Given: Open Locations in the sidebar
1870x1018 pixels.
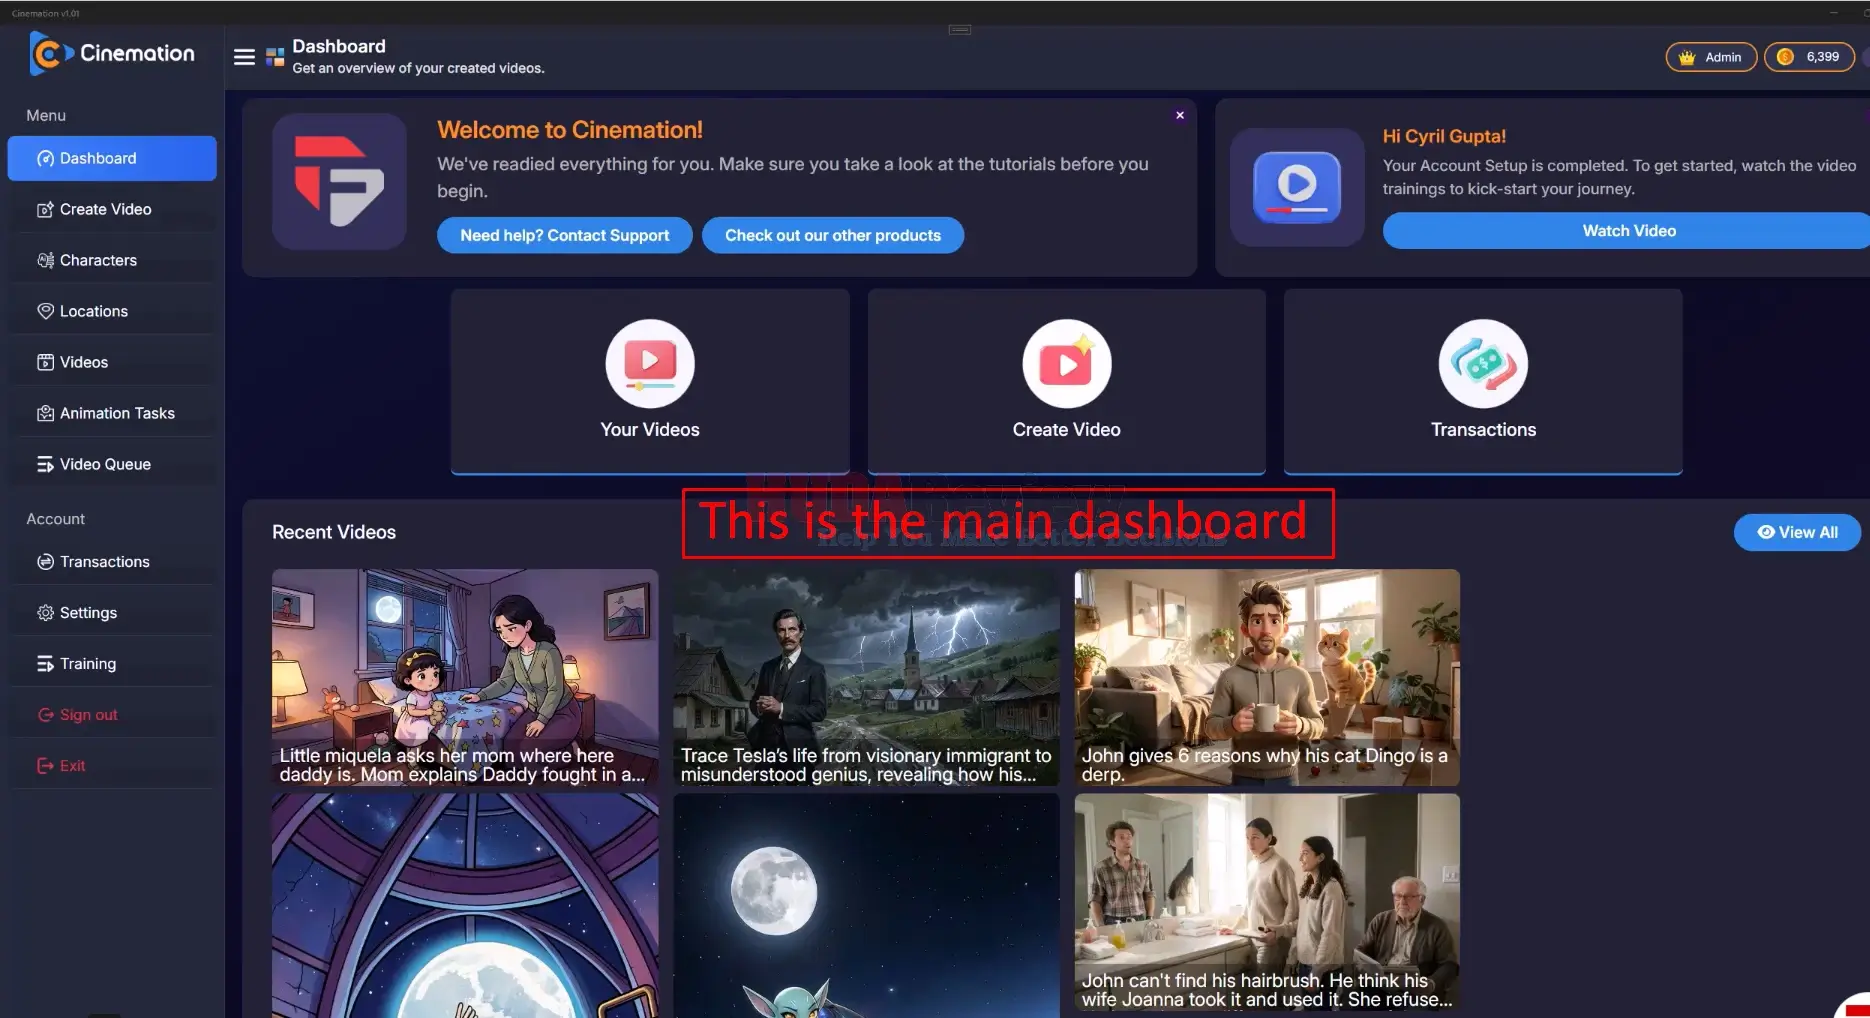Looking at the screenshot, I should pos(112,311).
